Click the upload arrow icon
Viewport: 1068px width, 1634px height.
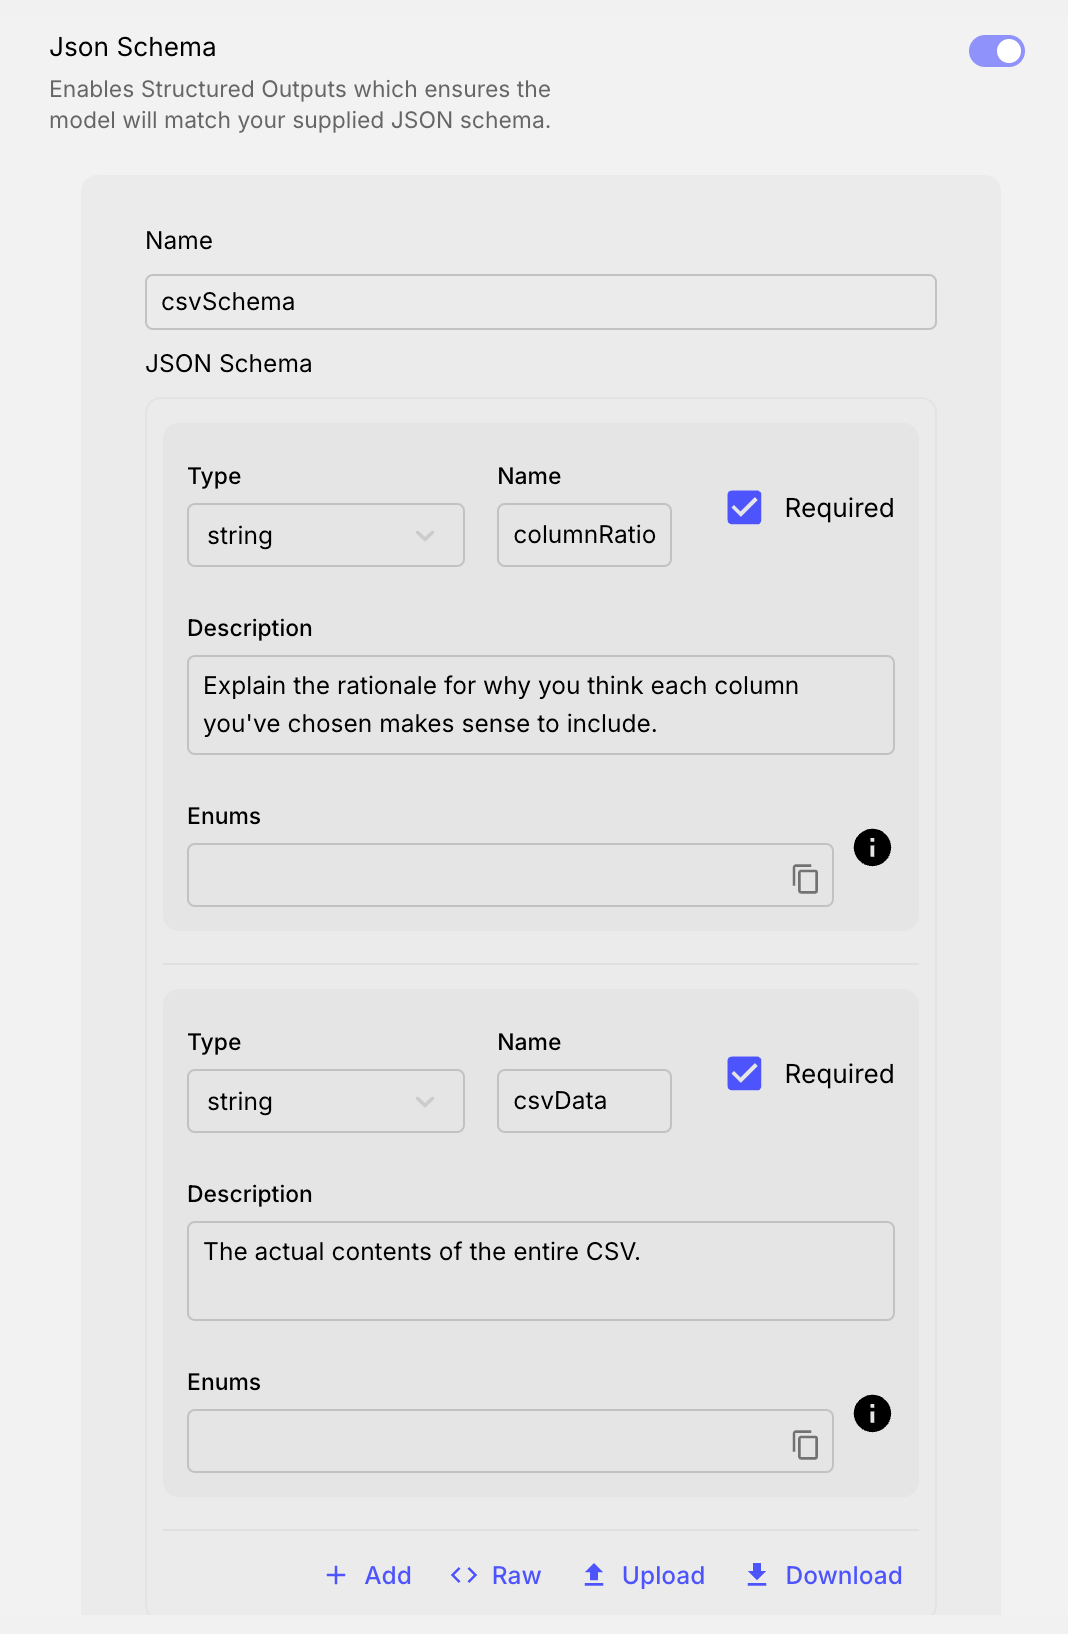[x=594, y=1575]
